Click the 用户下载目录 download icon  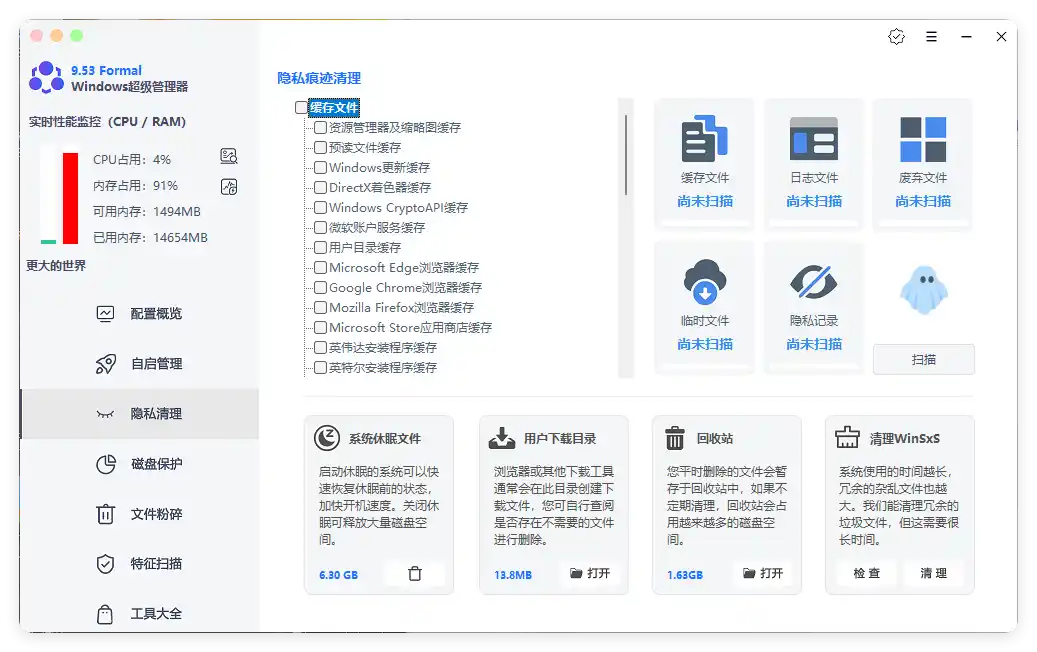click(x=502, y=438)
